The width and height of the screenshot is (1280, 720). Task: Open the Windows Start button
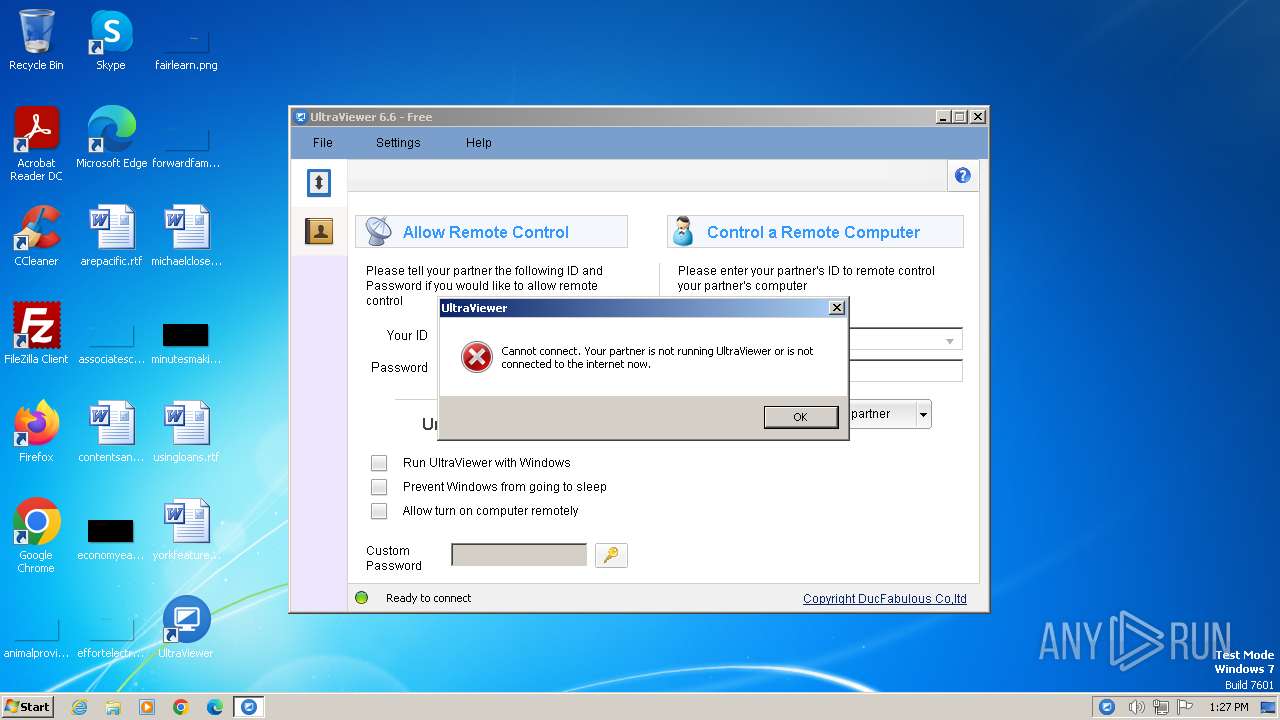27,707
